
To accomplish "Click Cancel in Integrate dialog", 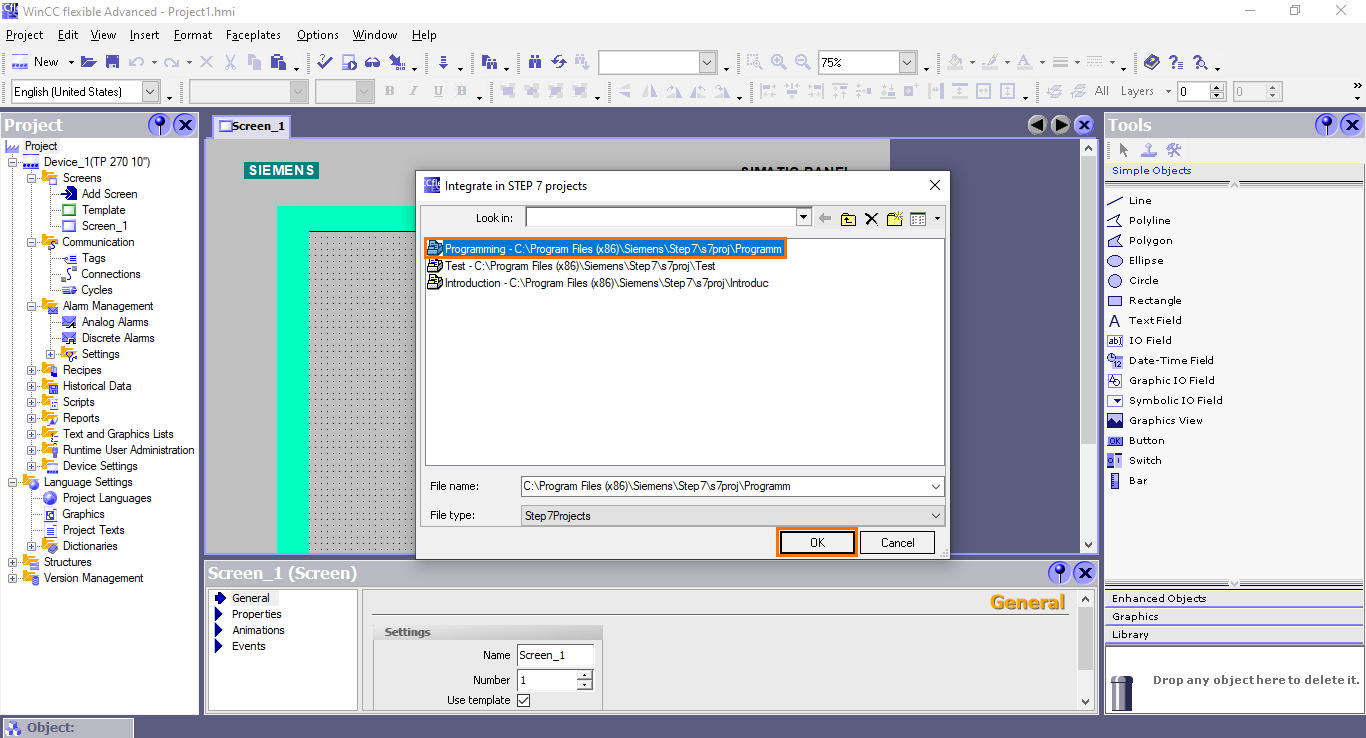I will point(898,542).
